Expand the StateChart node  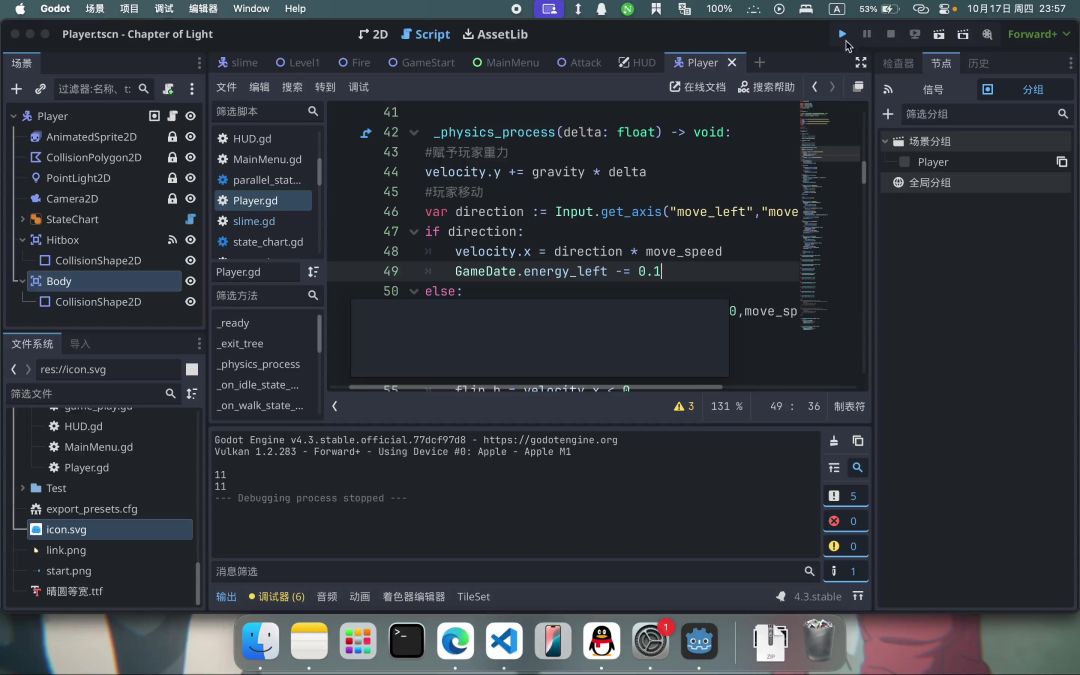tap(22, 219)
